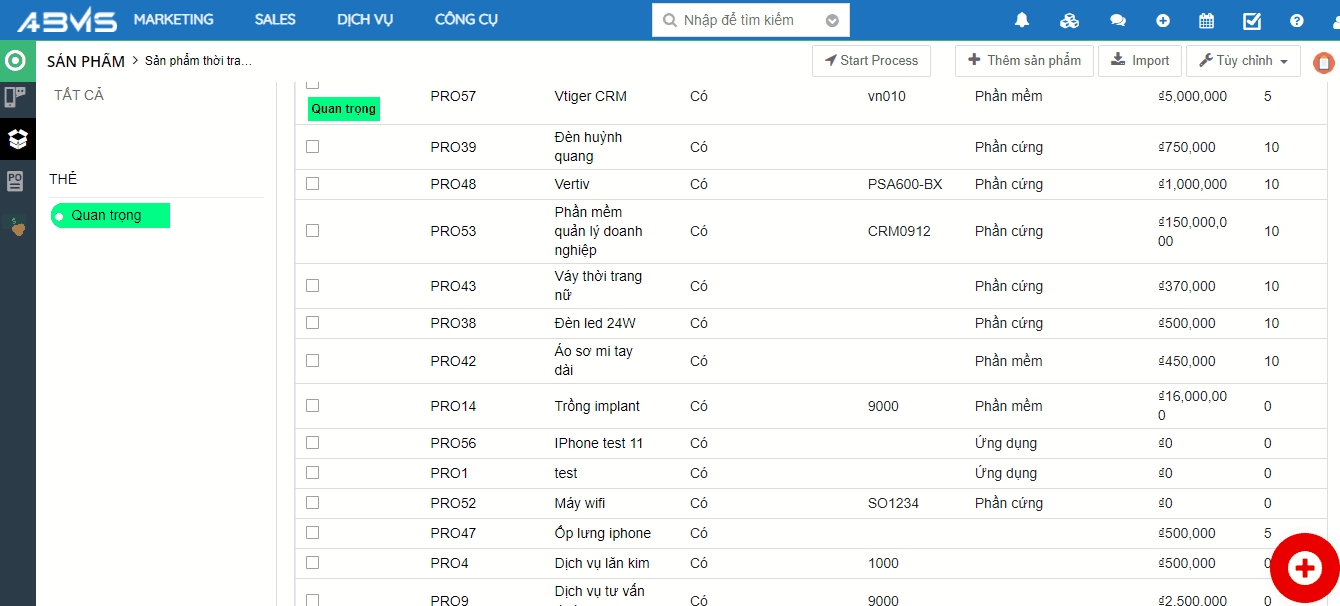Viewport: 1340px width, 606px height.
Task: Click the Import button
Action: 1140,61
